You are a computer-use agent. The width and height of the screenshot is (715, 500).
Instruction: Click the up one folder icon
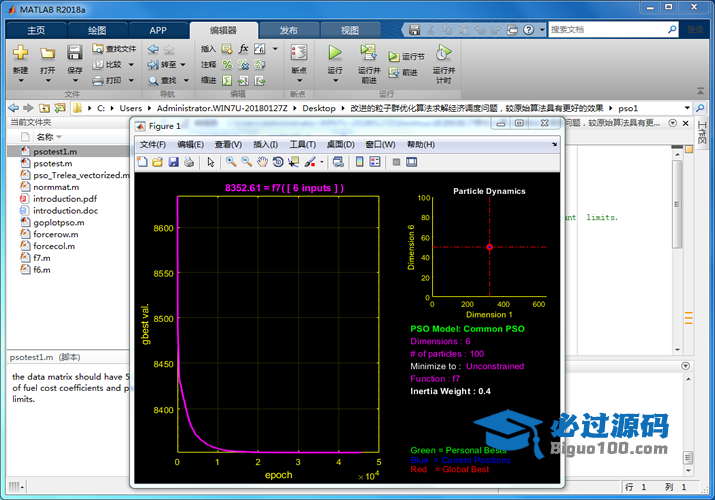44,108
